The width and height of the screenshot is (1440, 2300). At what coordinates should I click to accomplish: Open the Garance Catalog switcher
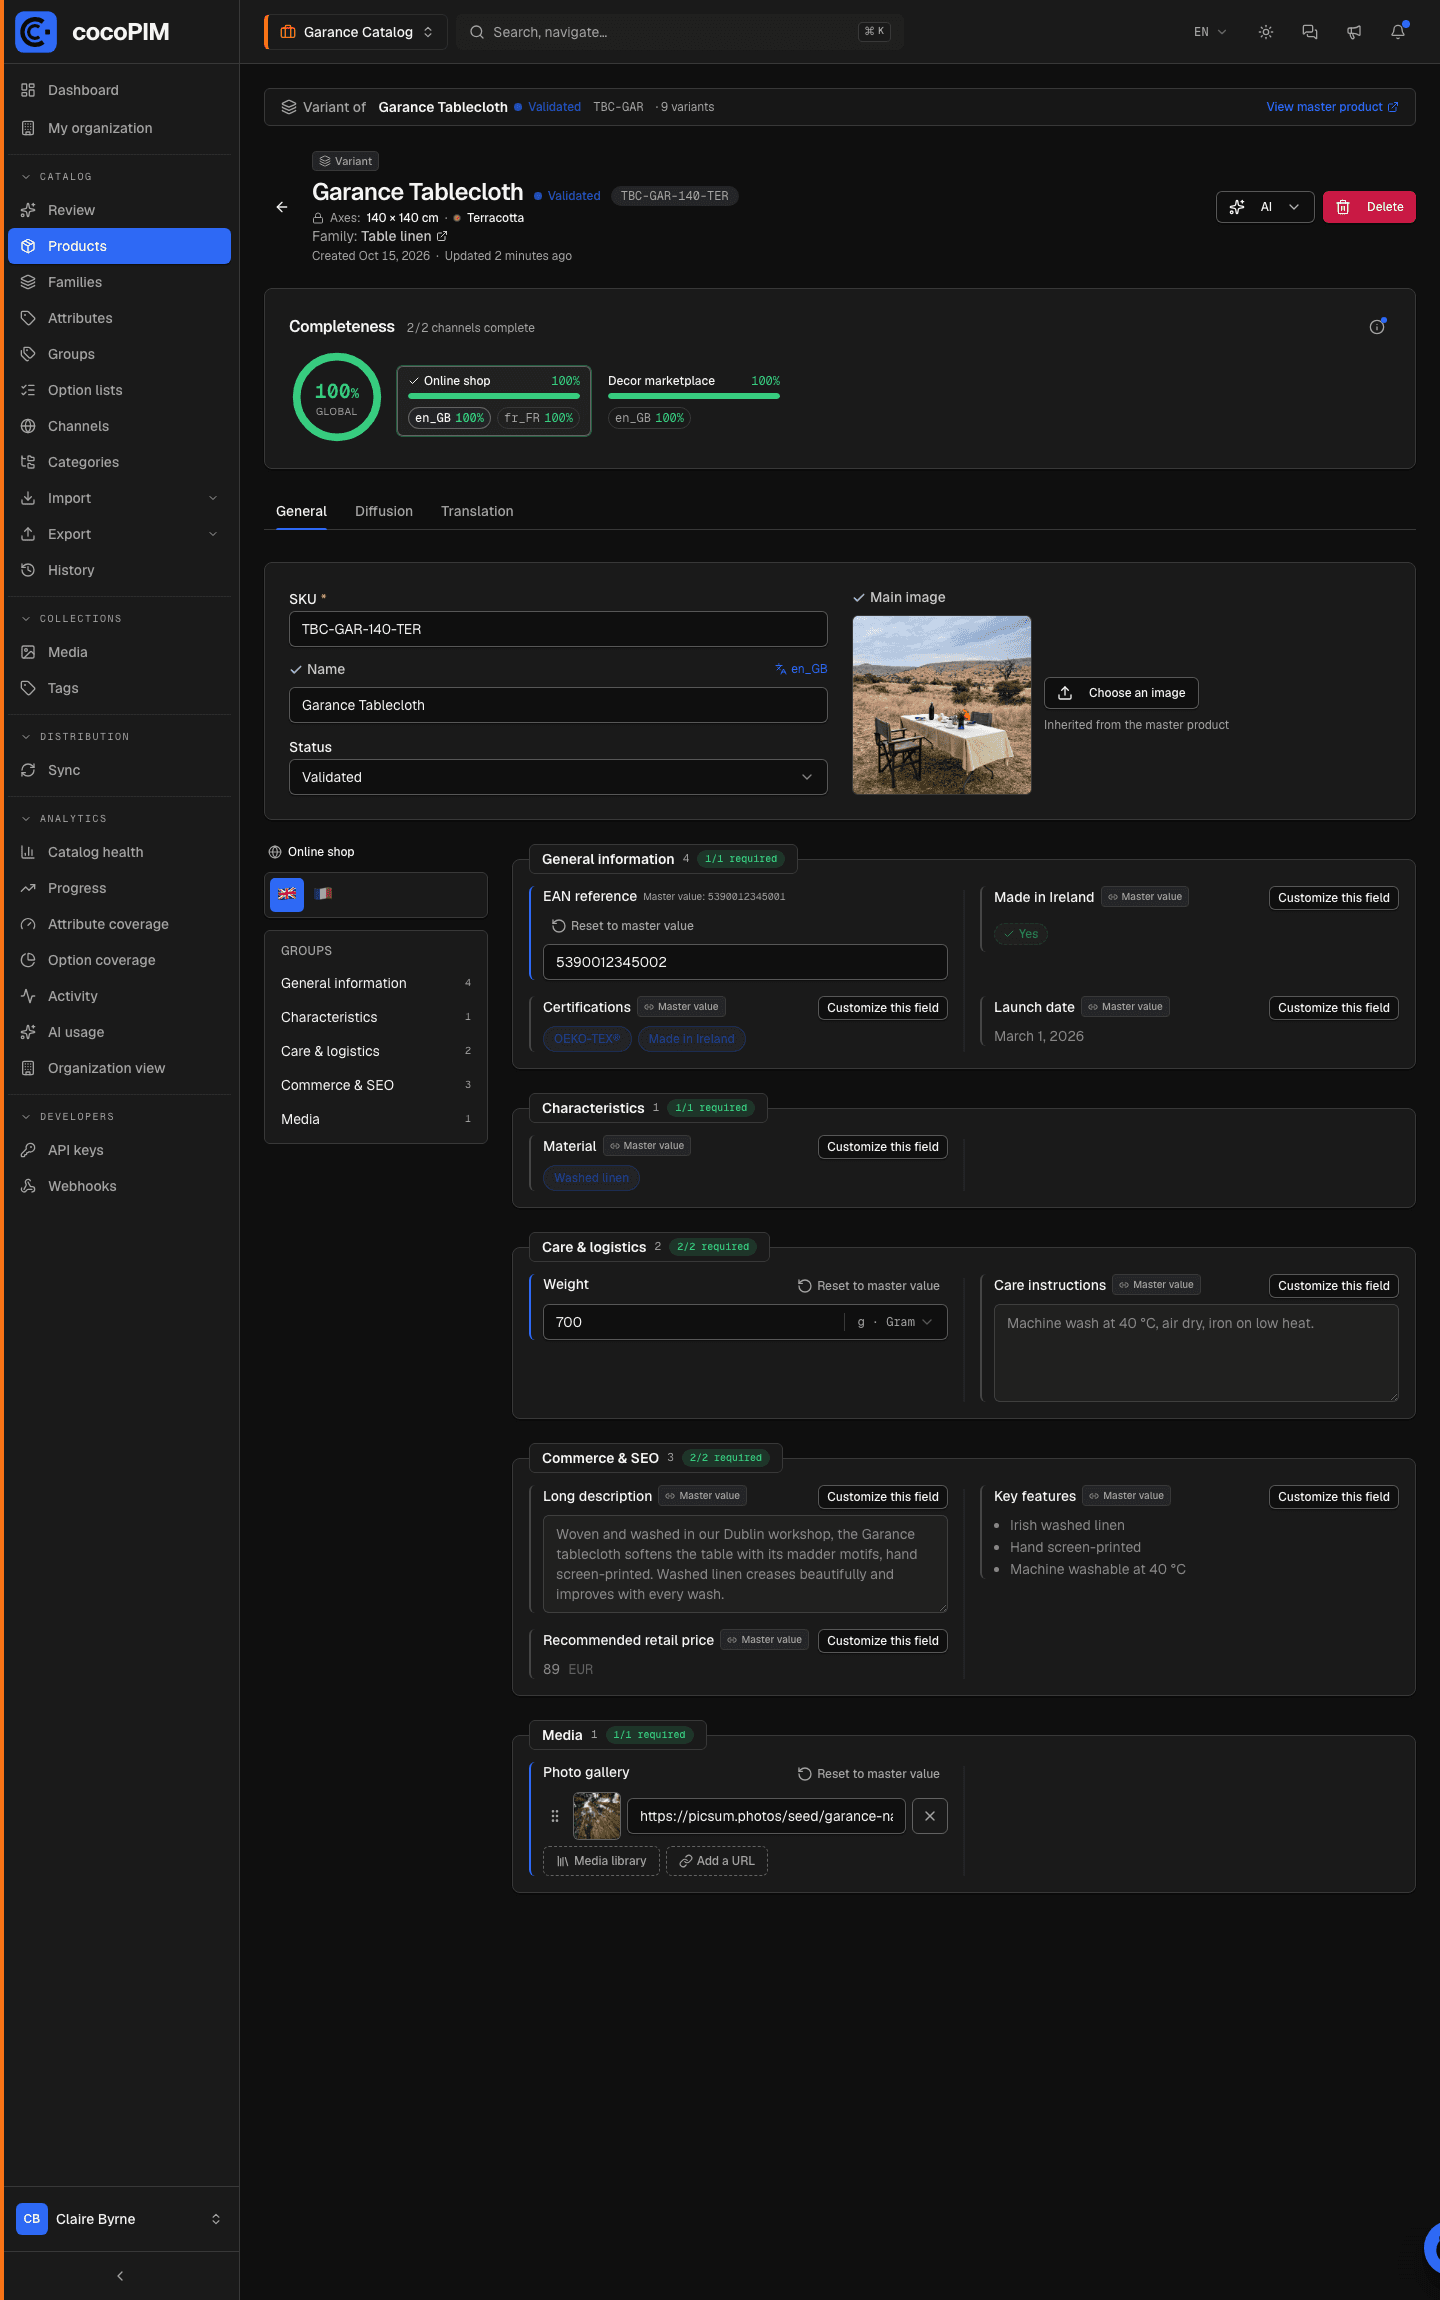(356, 32)
